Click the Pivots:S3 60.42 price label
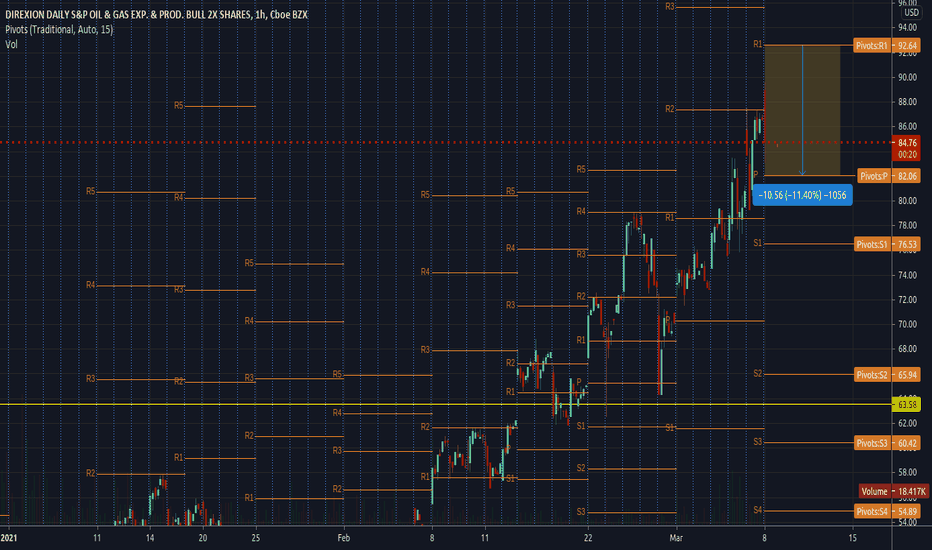Viewport: 932px width, 550px height. [x=886, y=443]
